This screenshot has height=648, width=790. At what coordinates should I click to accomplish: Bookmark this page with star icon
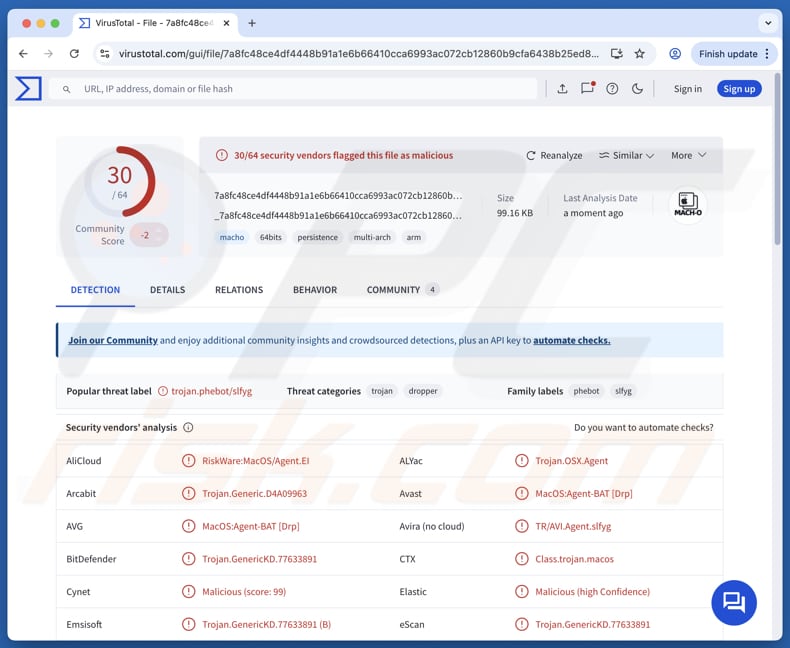point(639,54)
